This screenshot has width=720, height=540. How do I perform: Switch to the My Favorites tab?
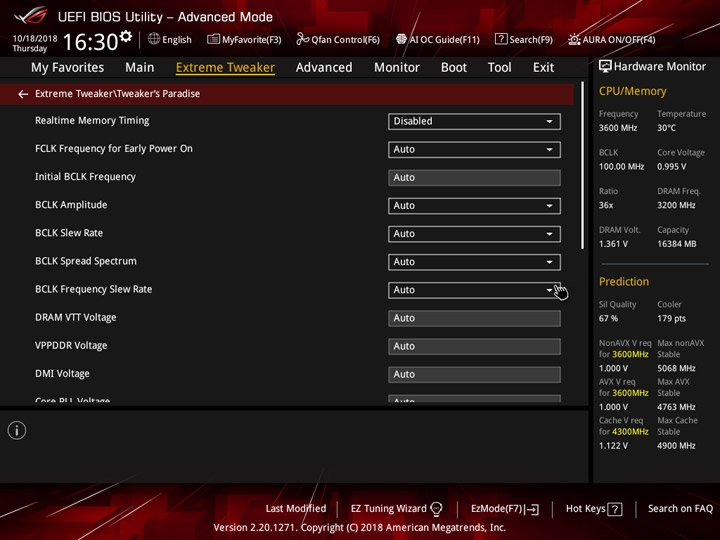[68, 68]
